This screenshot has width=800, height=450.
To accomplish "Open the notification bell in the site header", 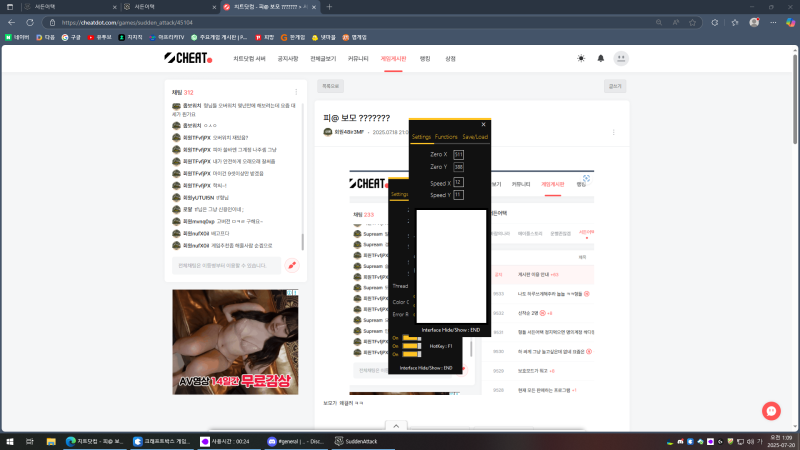I will [x=601, y=59].
